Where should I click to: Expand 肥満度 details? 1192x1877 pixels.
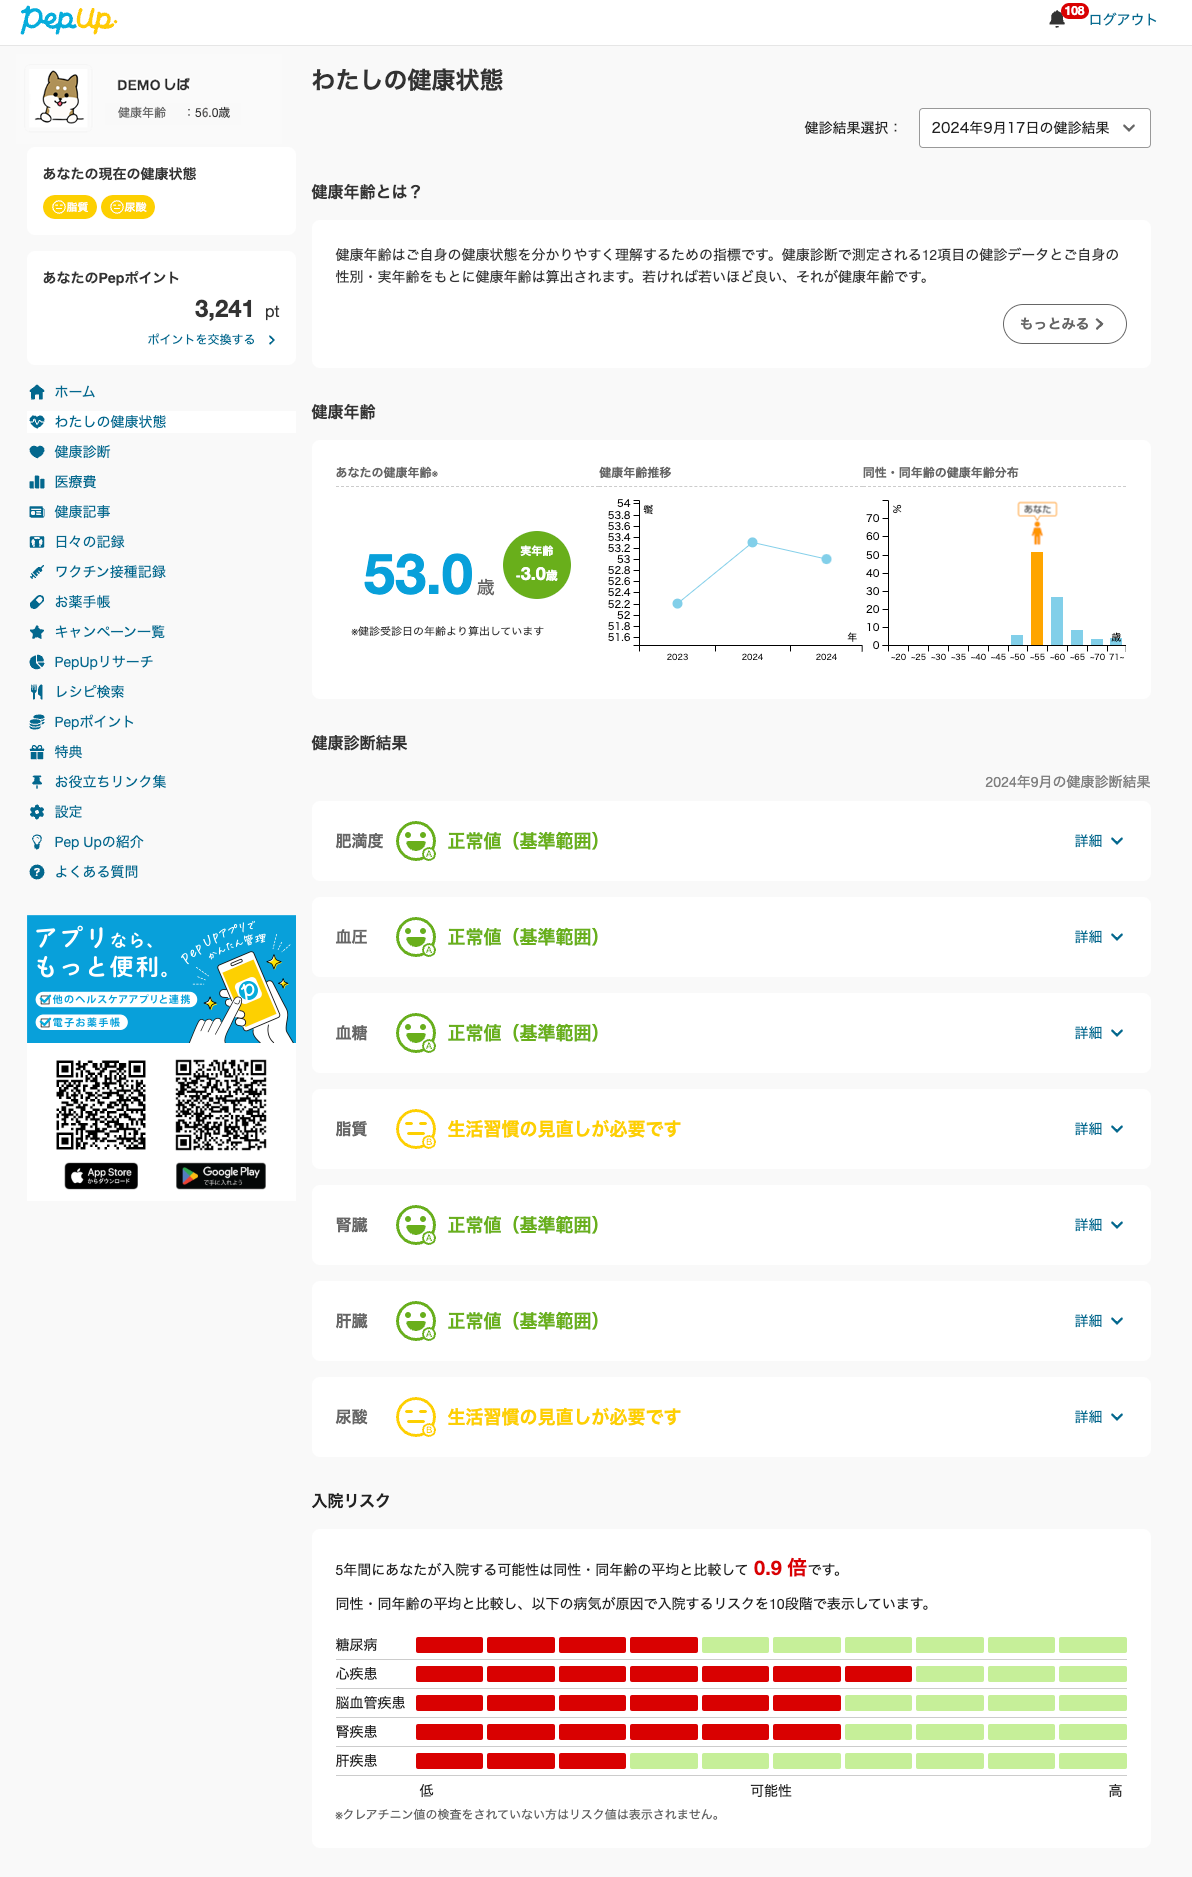[x=1098, y=841]
